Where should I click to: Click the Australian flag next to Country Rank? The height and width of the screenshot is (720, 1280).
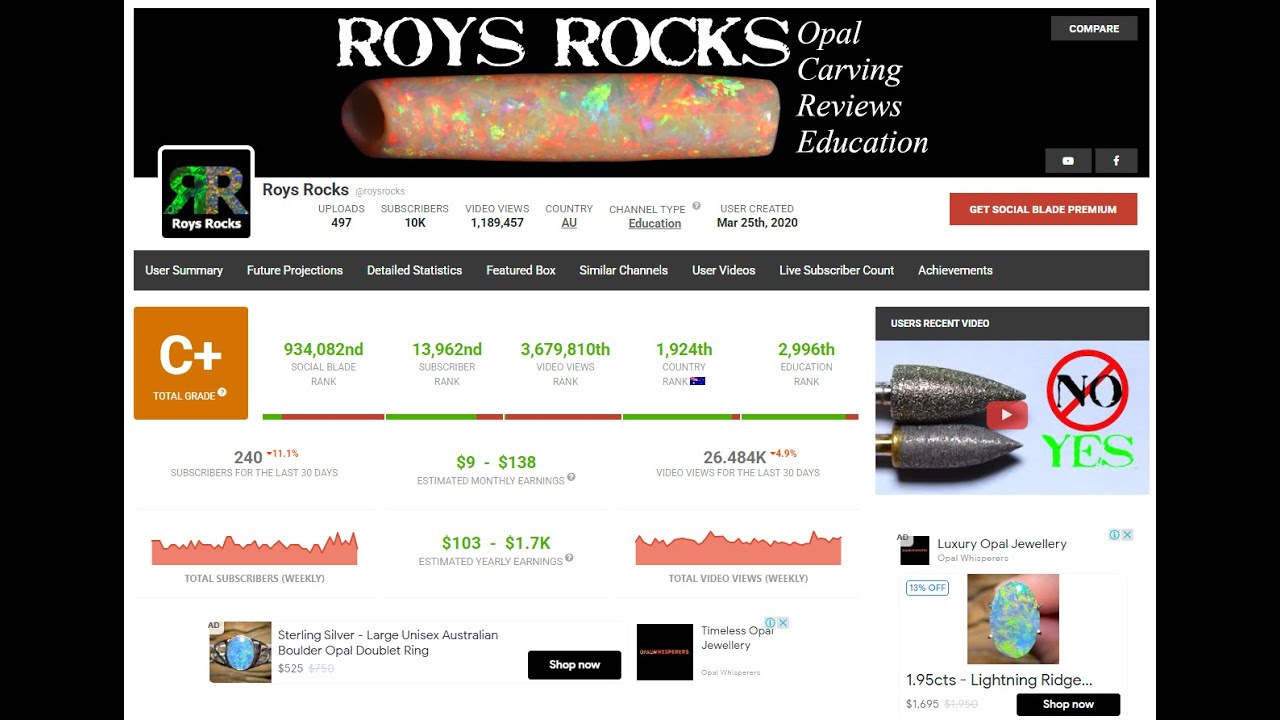(698, 381)
